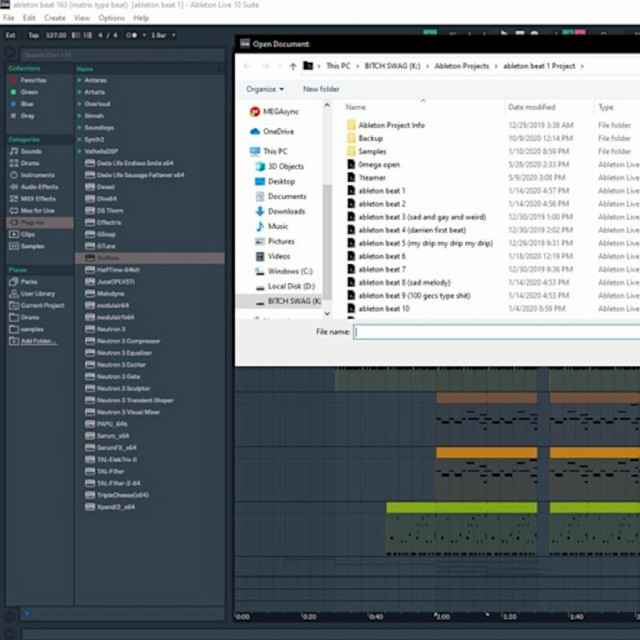Open Downloads in dialog navigation pane
The height and width of the screenshot is (640, 640).
[286, 211]
